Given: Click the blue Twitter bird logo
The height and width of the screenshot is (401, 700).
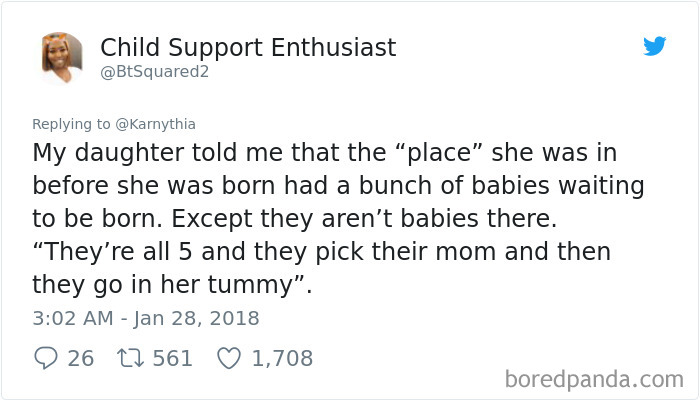Looking at the screenshot, I should click(x=654, y=46).
